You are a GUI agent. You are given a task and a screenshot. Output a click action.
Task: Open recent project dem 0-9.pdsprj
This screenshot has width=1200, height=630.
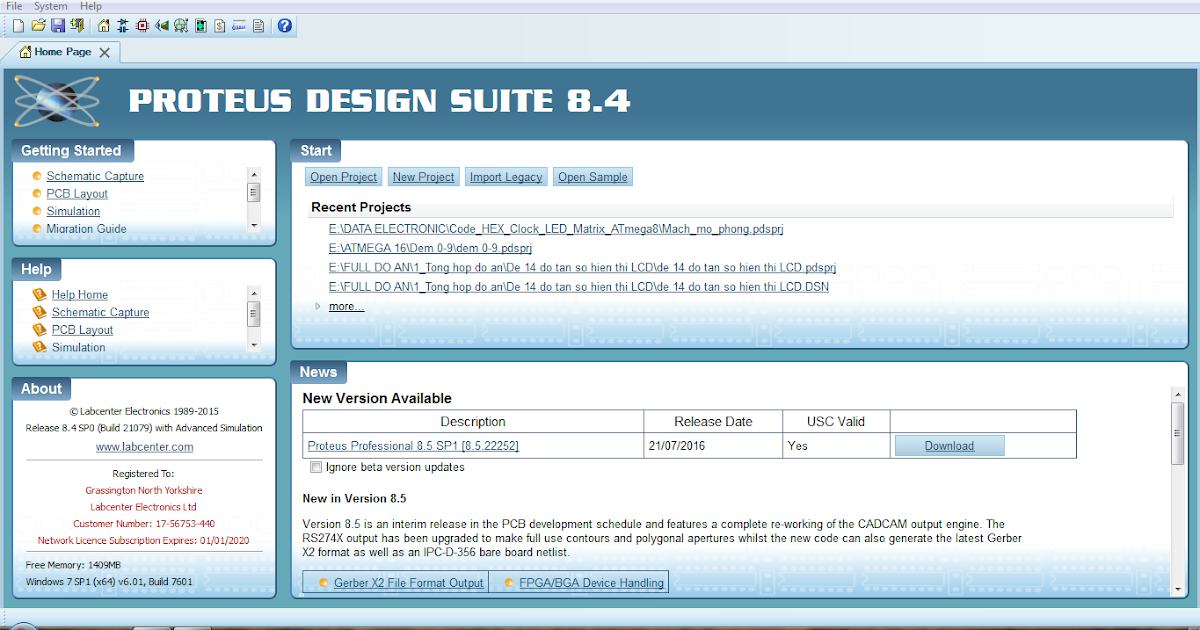(x=430, y=248)
